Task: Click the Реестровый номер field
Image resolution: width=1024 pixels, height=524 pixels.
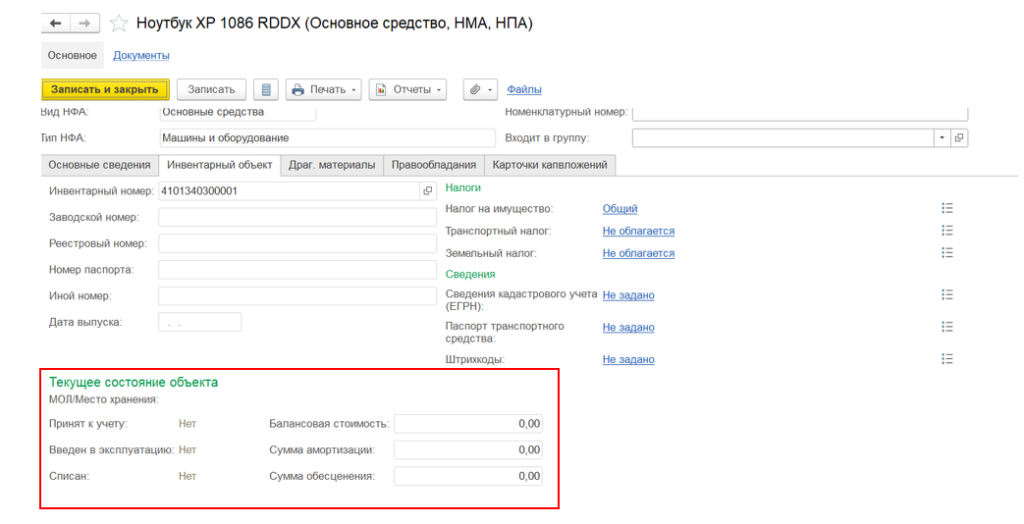Action: pyautogui.click(x=297, y=243)
